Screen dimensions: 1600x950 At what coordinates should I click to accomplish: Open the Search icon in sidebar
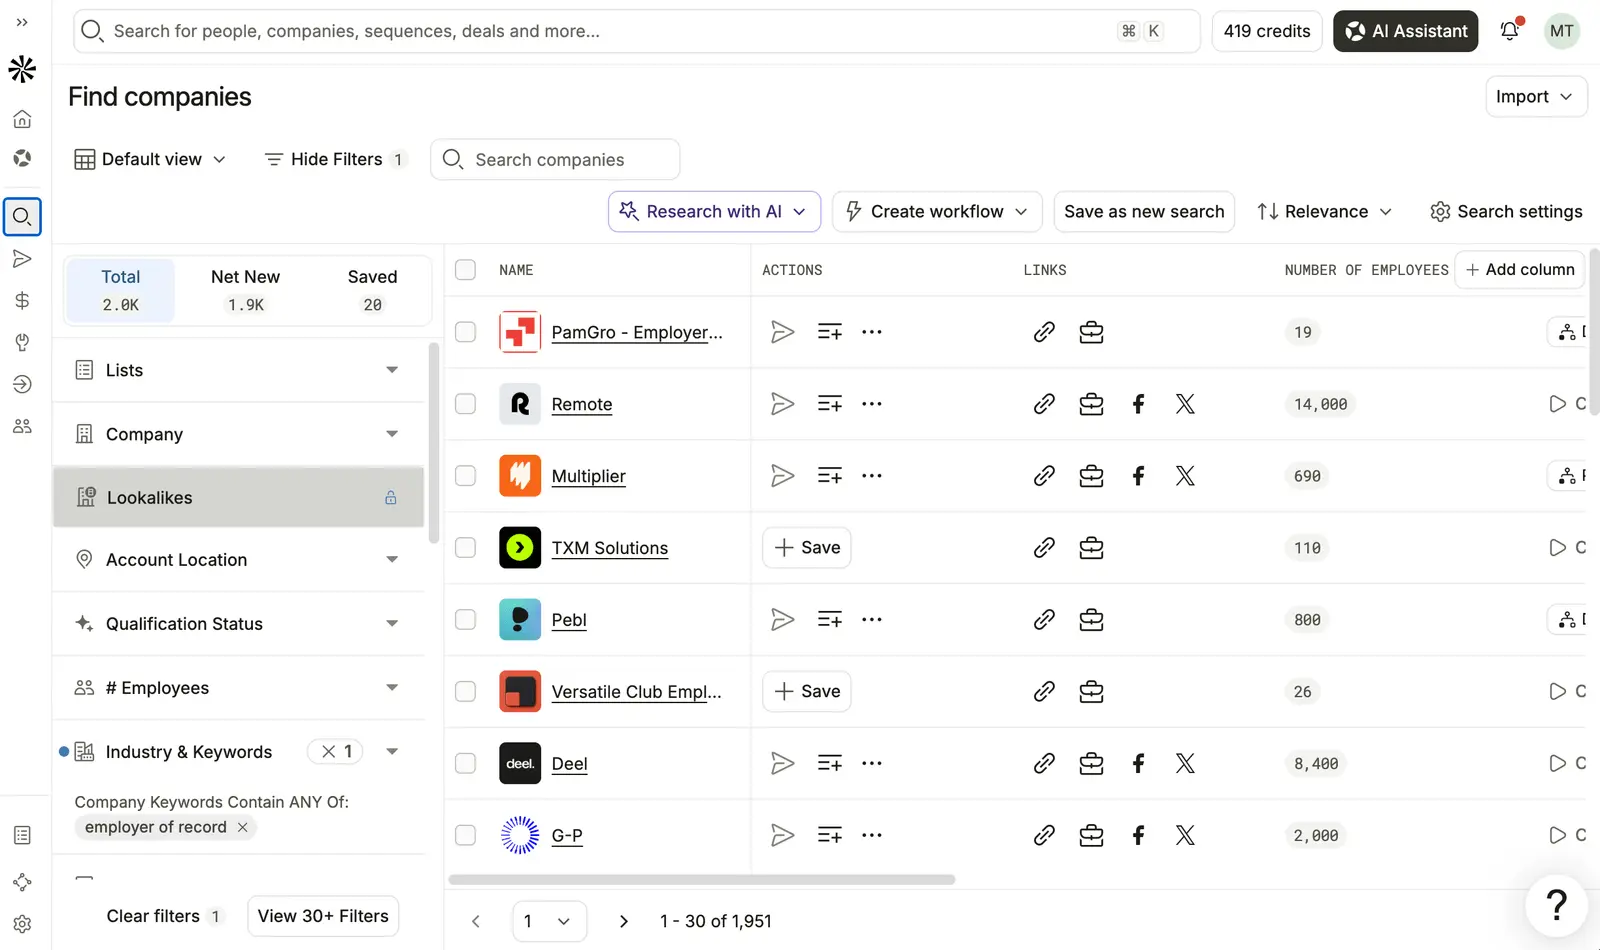coord(22,216)
